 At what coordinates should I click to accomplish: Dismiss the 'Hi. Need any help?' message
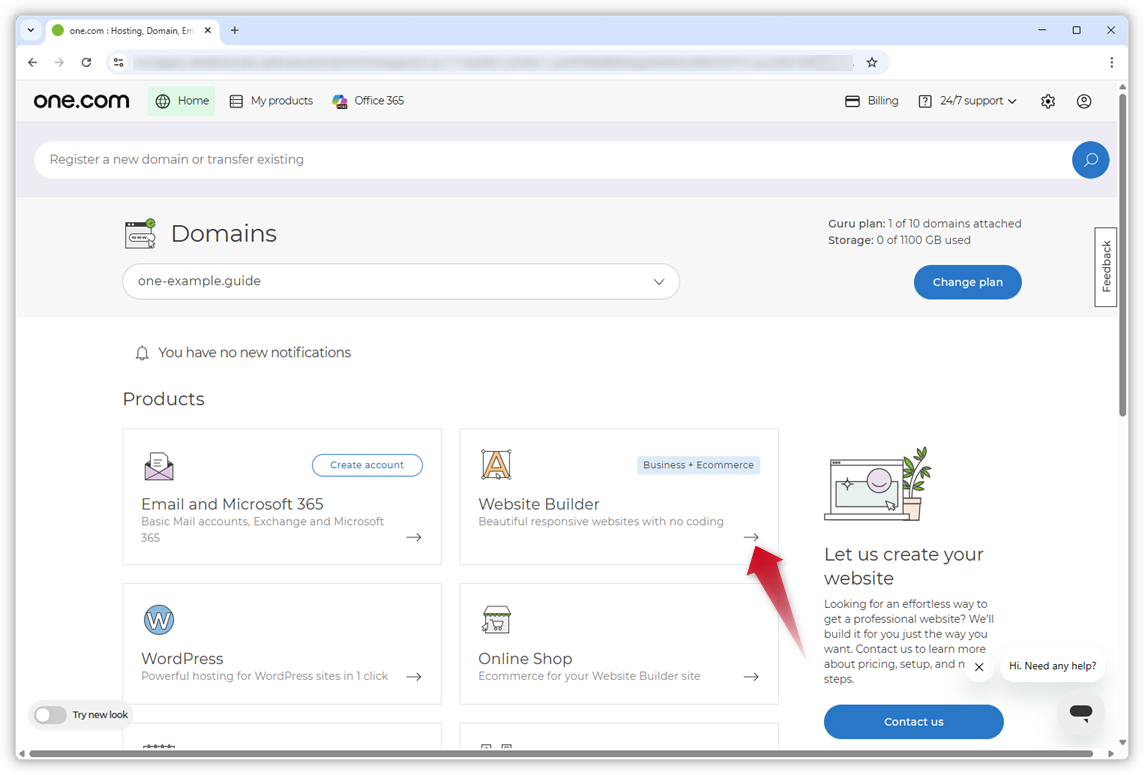click(979, 666)
